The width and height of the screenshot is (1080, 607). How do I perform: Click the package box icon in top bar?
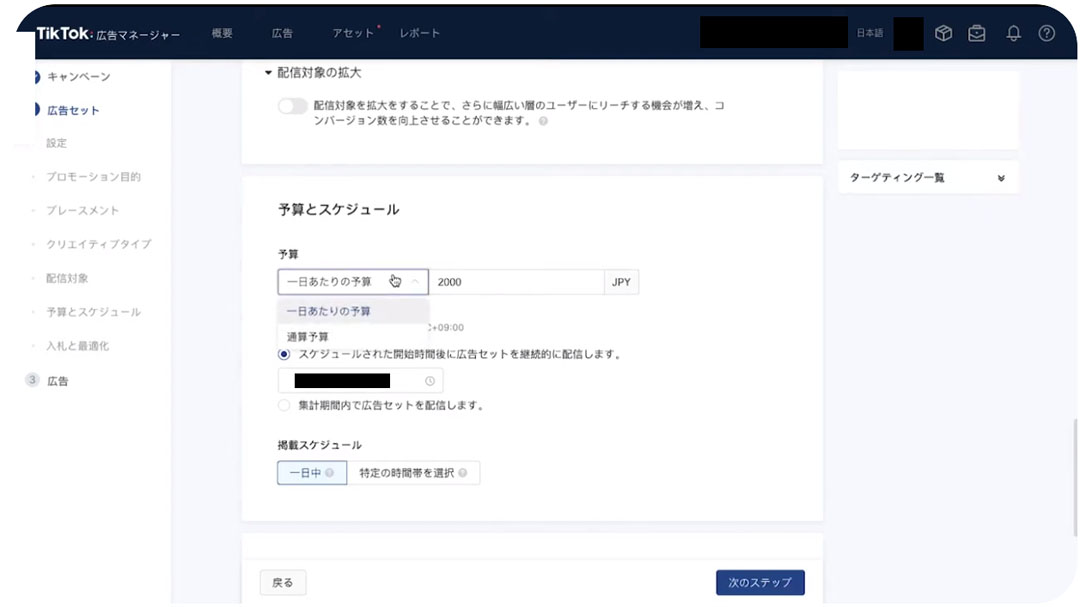point(943,33)
